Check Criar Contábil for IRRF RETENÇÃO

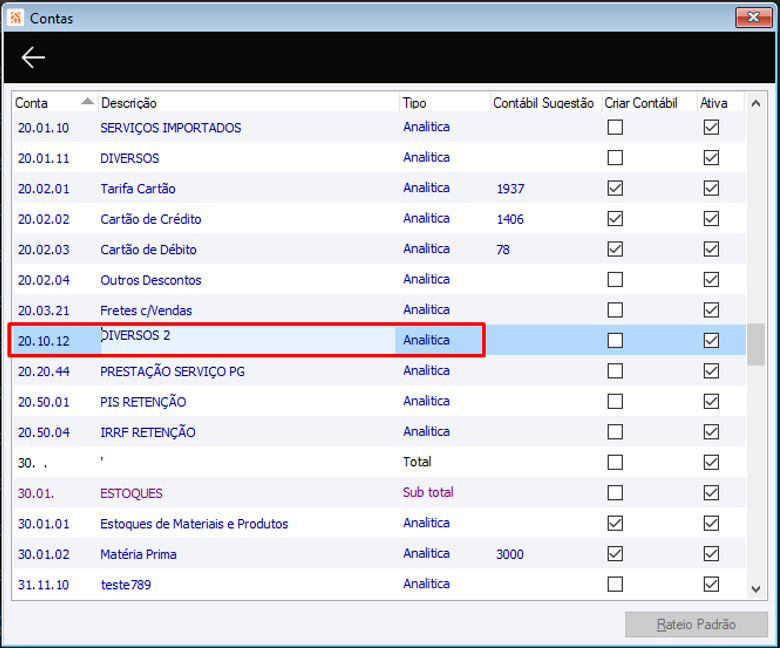(x=615, y=432)
